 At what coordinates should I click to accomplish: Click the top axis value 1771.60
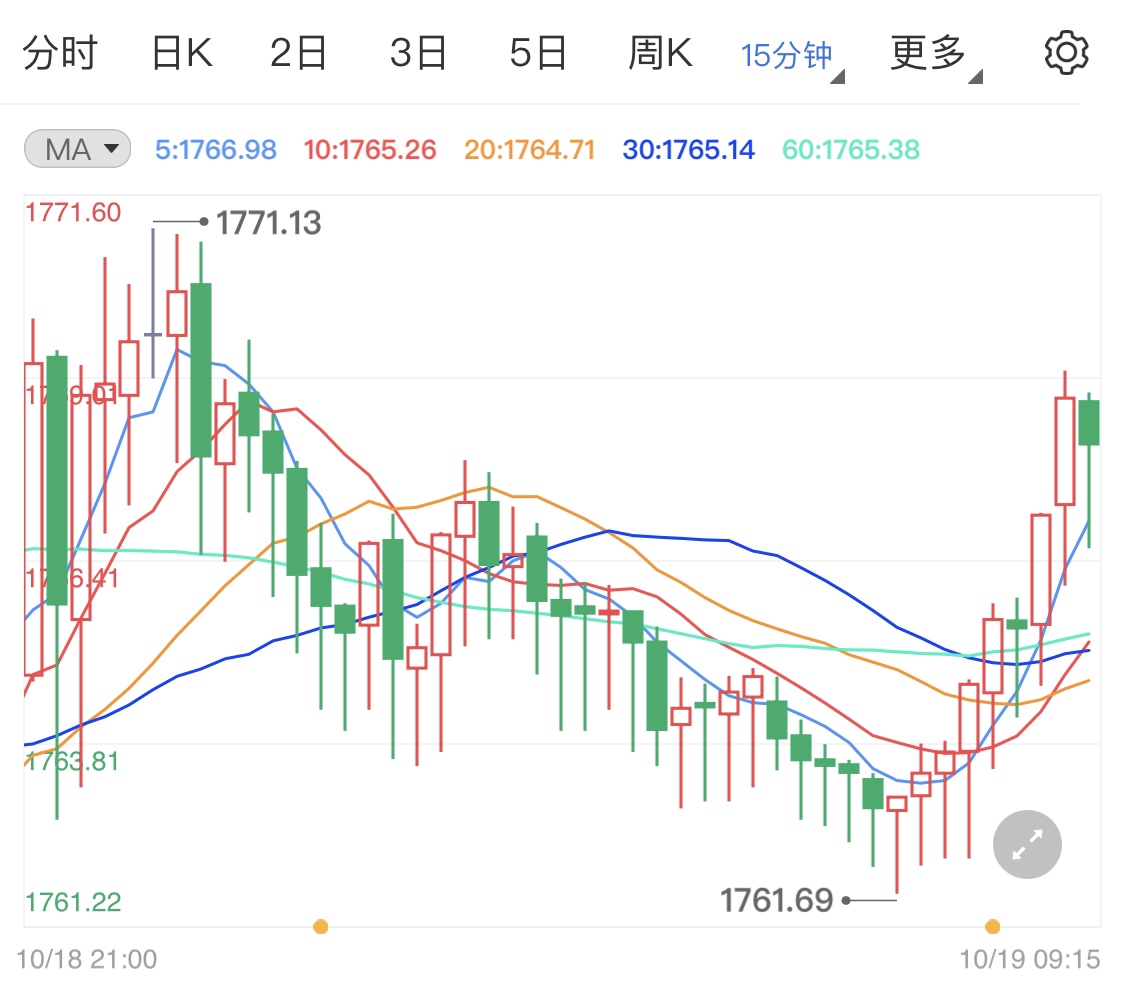point(72,213)
